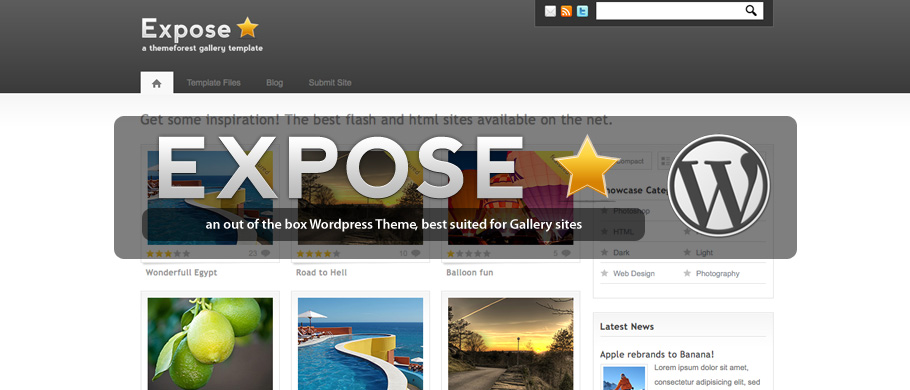This screenshot has width=910, height=390.
Task: Click the comment bubble beside count 5
Action: [566, 254]
